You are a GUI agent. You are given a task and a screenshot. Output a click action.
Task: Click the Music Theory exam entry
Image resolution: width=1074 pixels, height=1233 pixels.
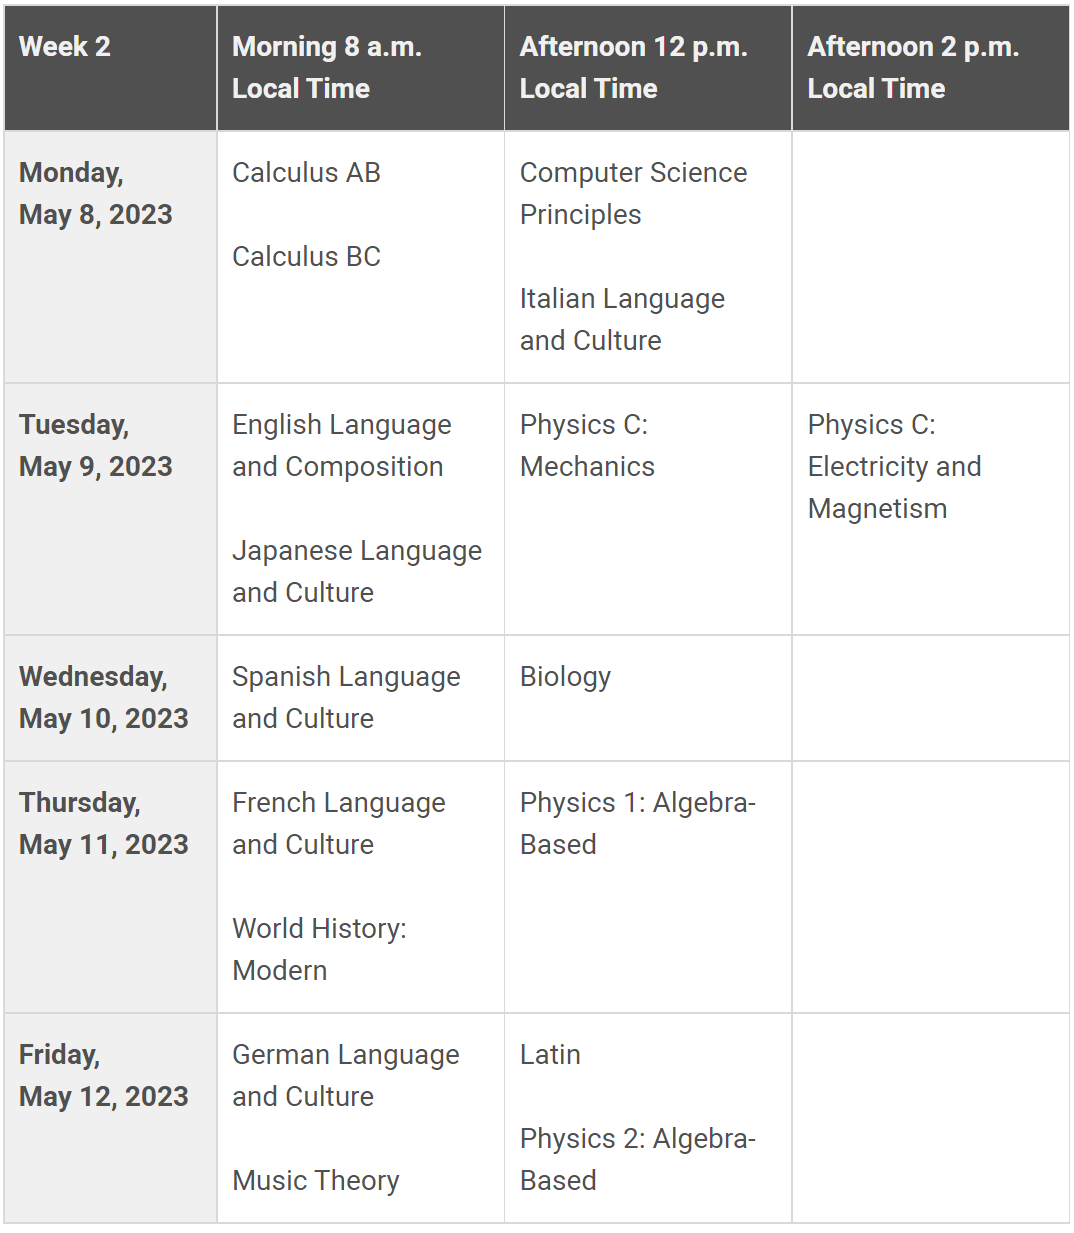point(316,1181)
